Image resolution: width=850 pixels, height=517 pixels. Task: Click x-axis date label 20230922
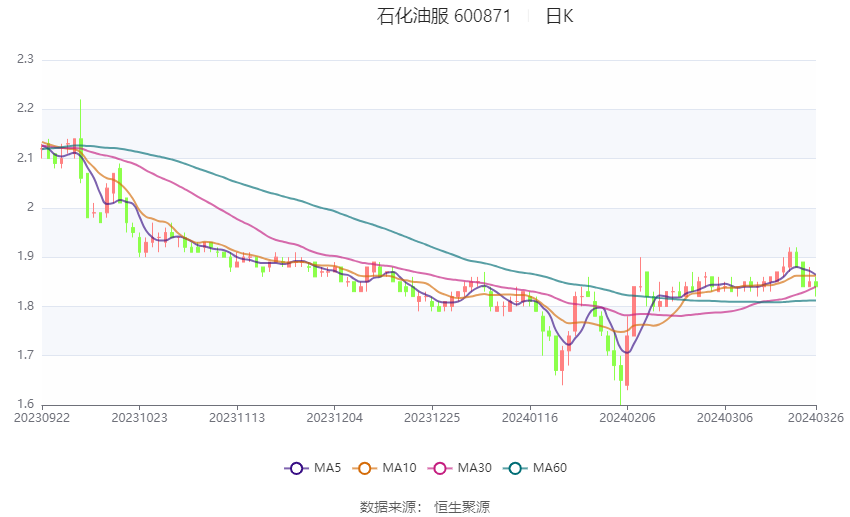pos(42,418)
